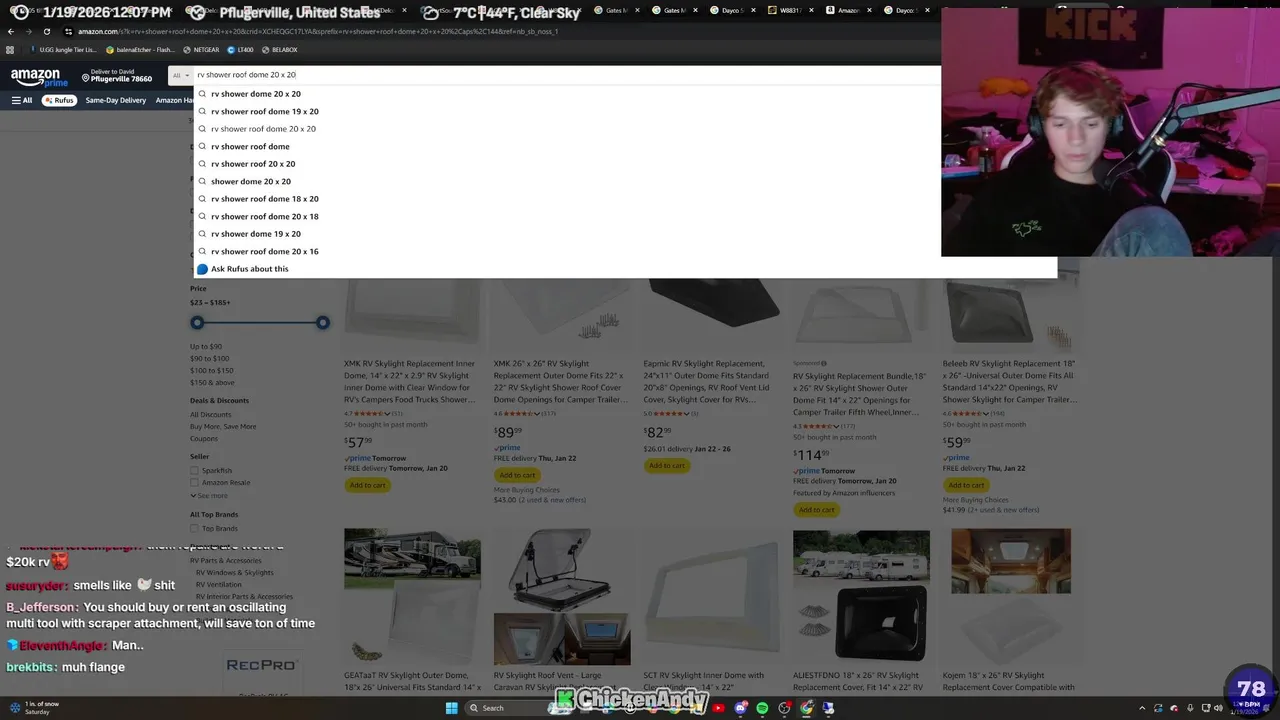Open NETGEAR bookmark
Screen dimensions: 1280x720
pos(202,50)
